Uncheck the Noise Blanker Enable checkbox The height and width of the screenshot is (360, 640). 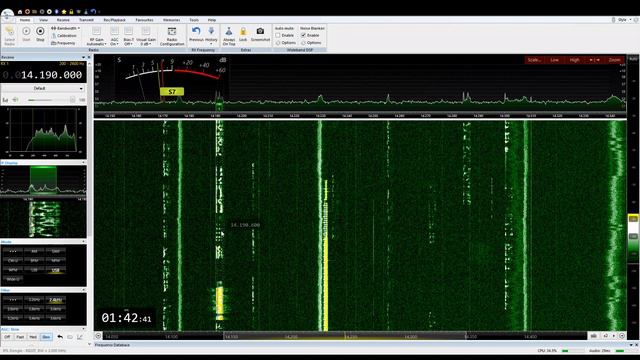click(x=303, y=36)
